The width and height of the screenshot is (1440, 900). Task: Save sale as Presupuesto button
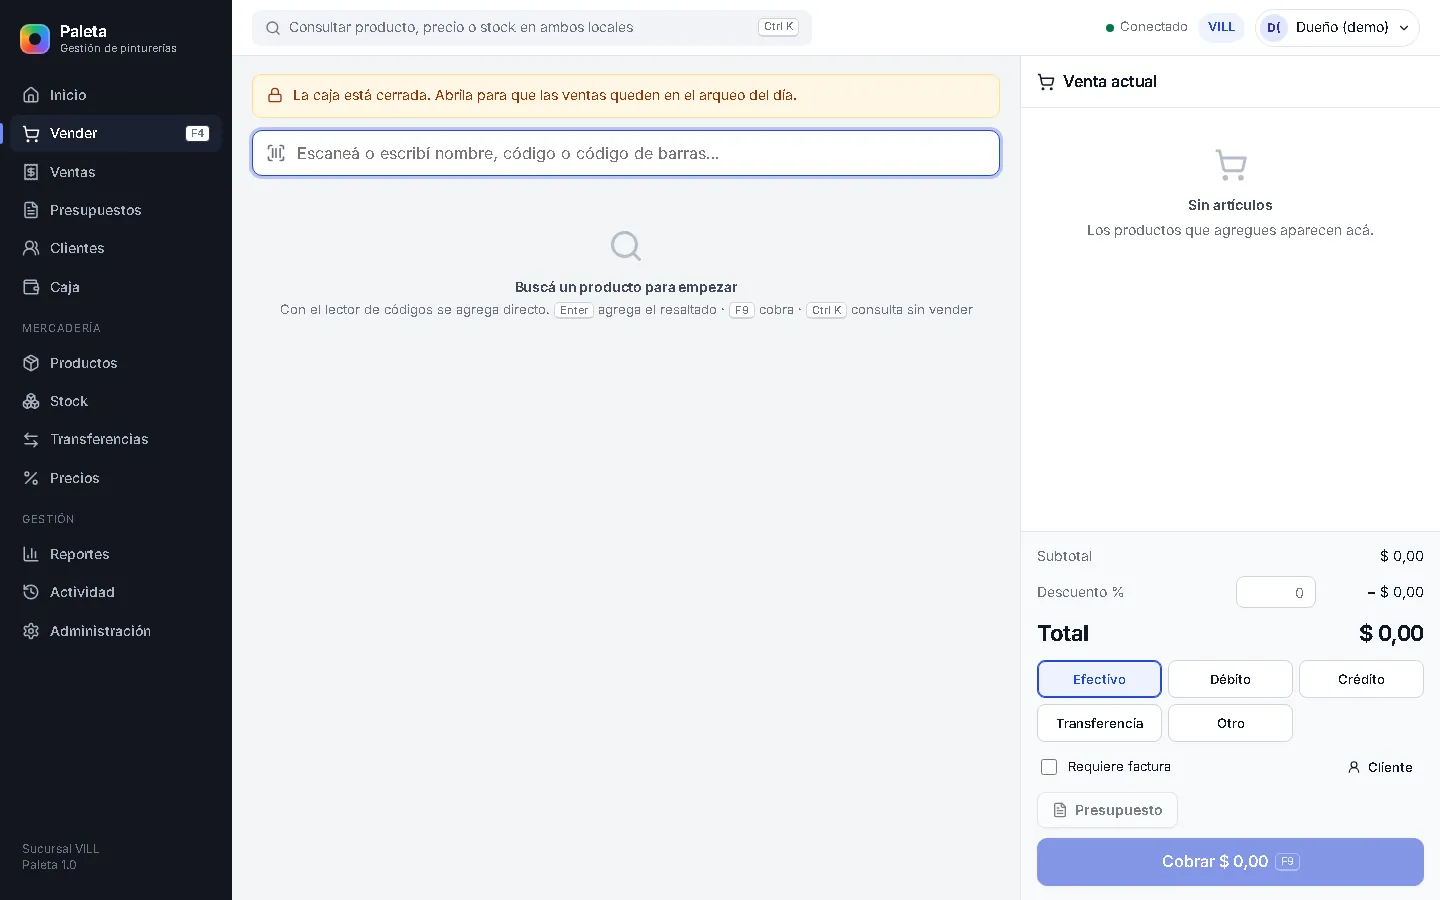click(x=1107, y=810)
